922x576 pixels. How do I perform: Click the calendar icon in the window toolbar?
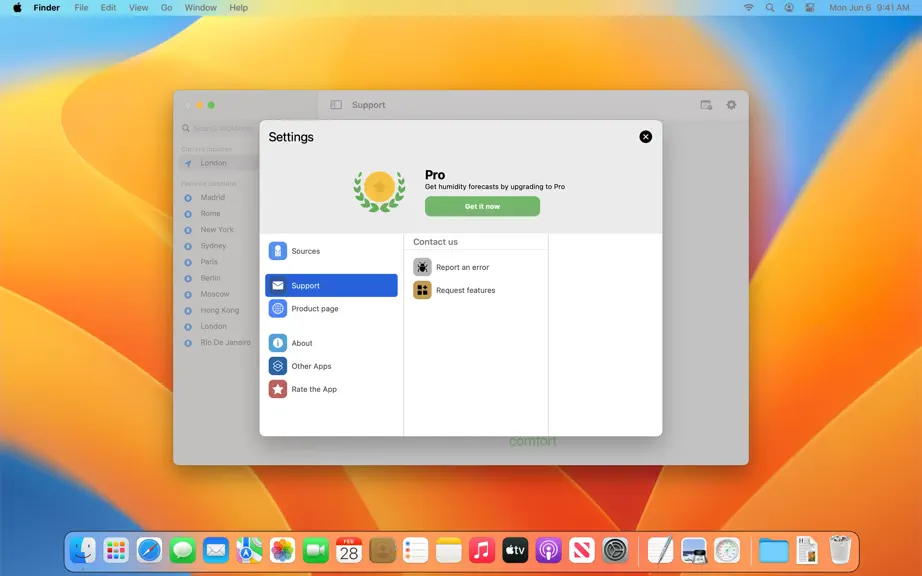coord(706,105)
